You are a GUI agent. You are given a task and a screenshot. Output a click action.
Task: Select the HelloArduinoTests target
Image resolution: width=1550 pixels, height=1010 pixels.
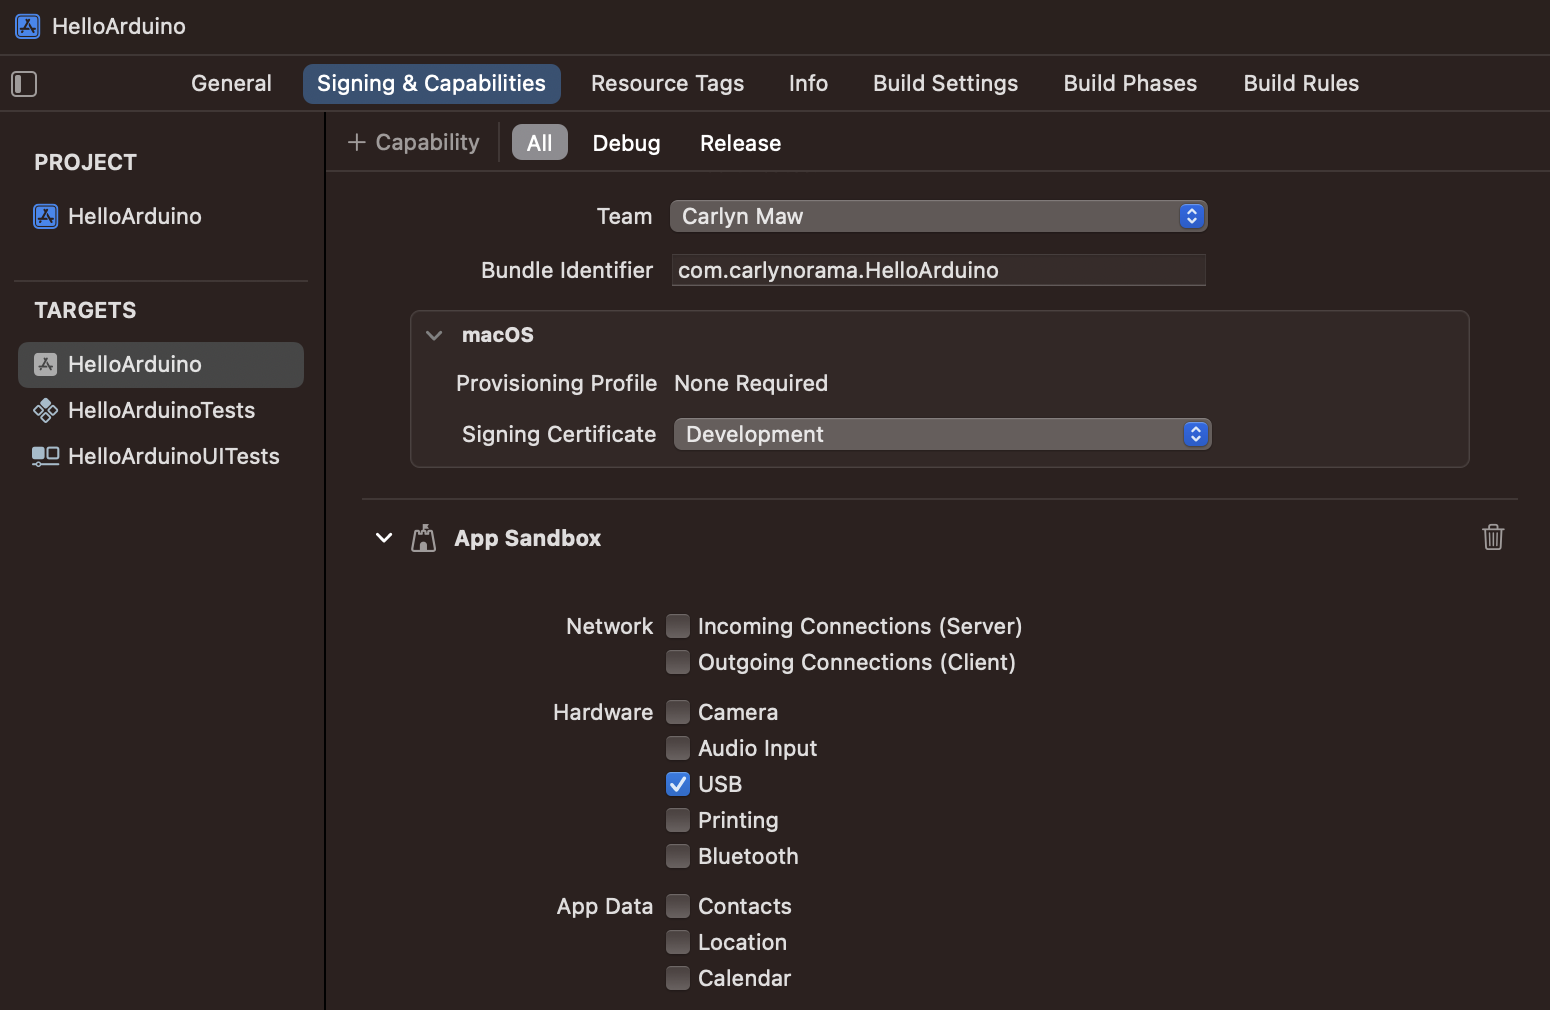click(x=144, y=411)
